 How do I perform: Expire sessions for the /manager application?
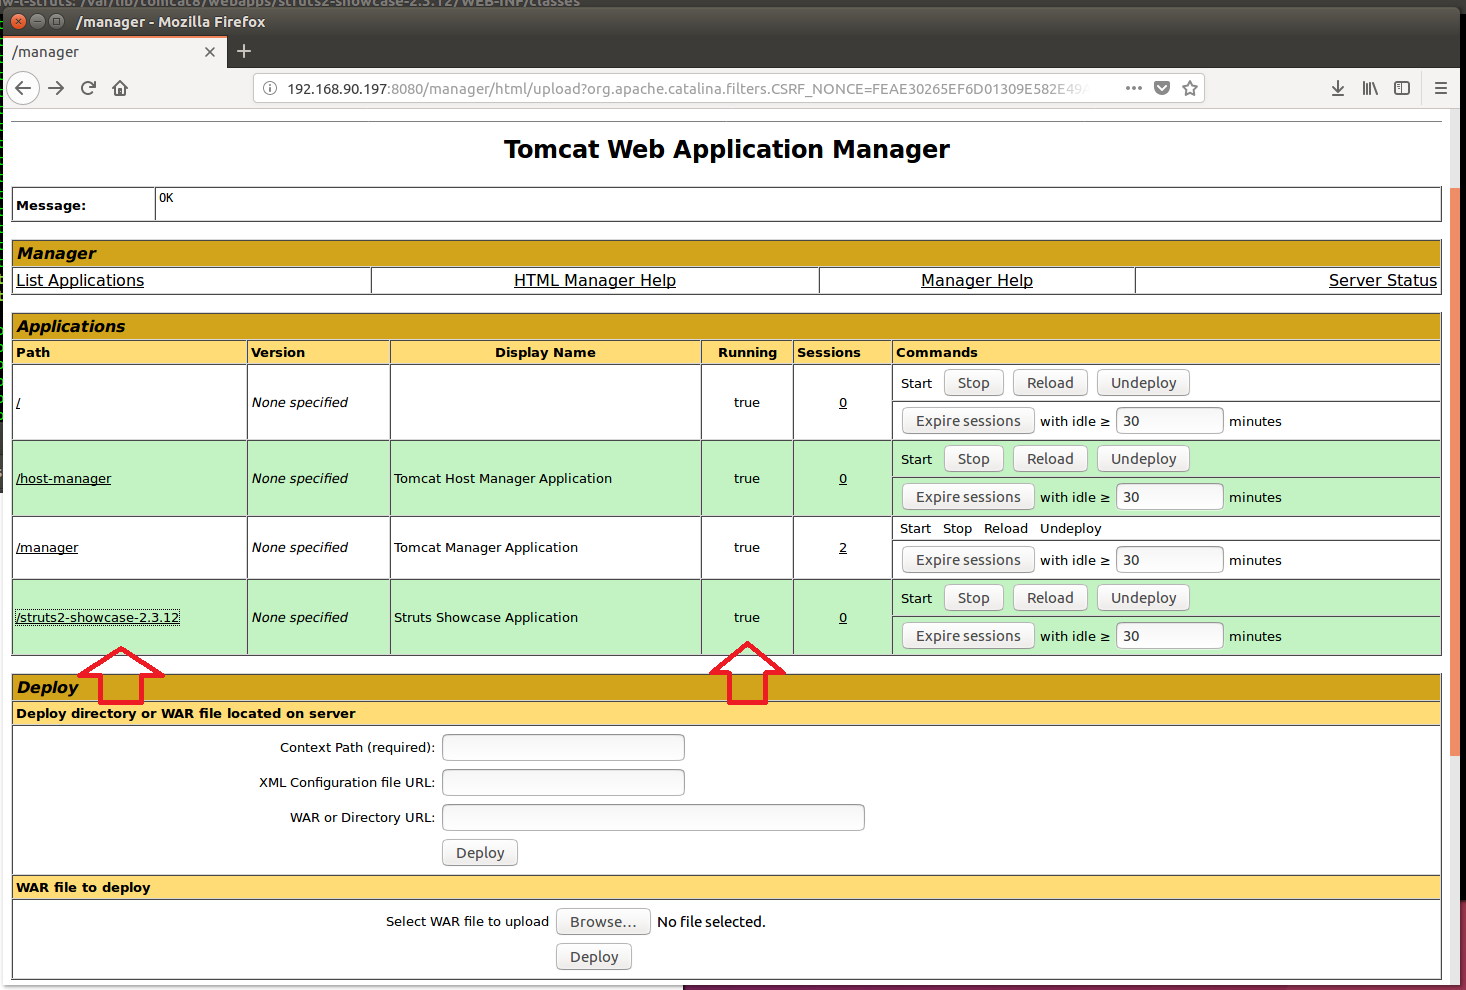(x=968, y=560)
